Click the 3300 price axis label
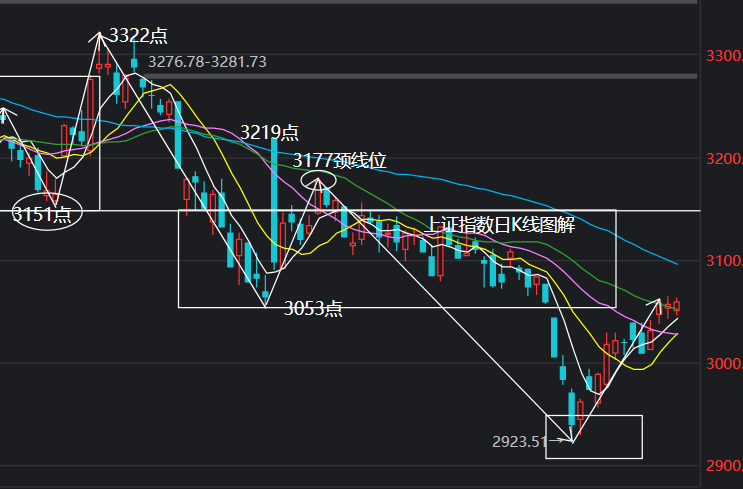743x489 pixels. (x=725, y=56)
